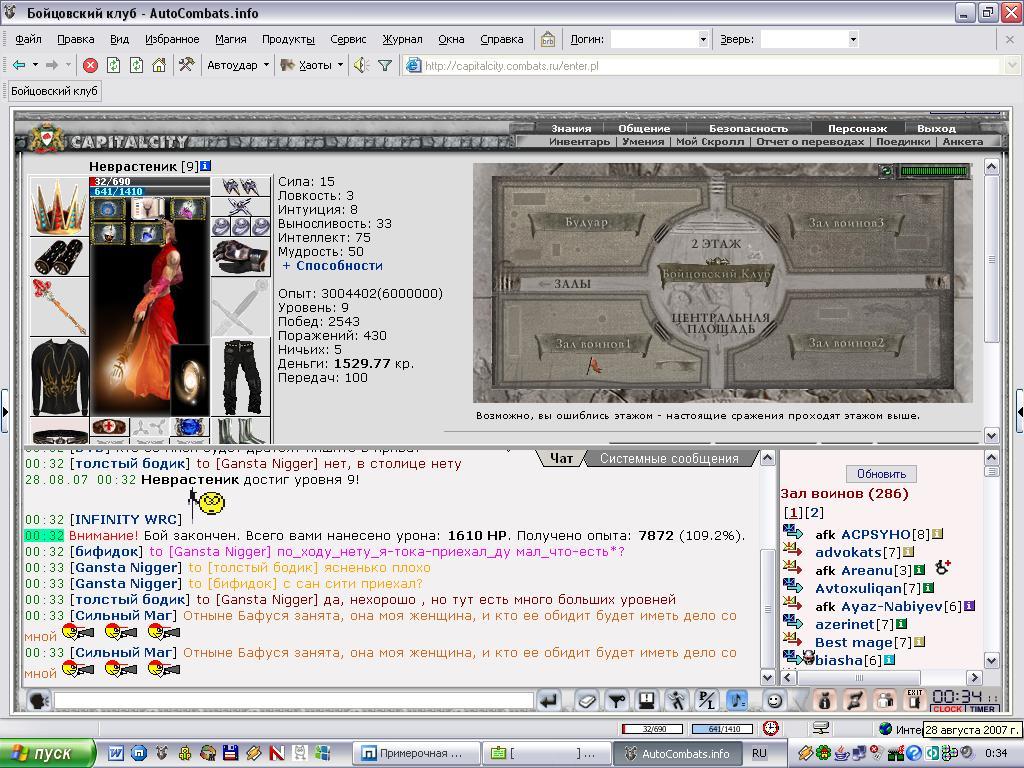This screenshot has width=1024, height=768.
Task: Click the eraser clear chat icon
Action: pyautogui.click(x=587, y=701)
